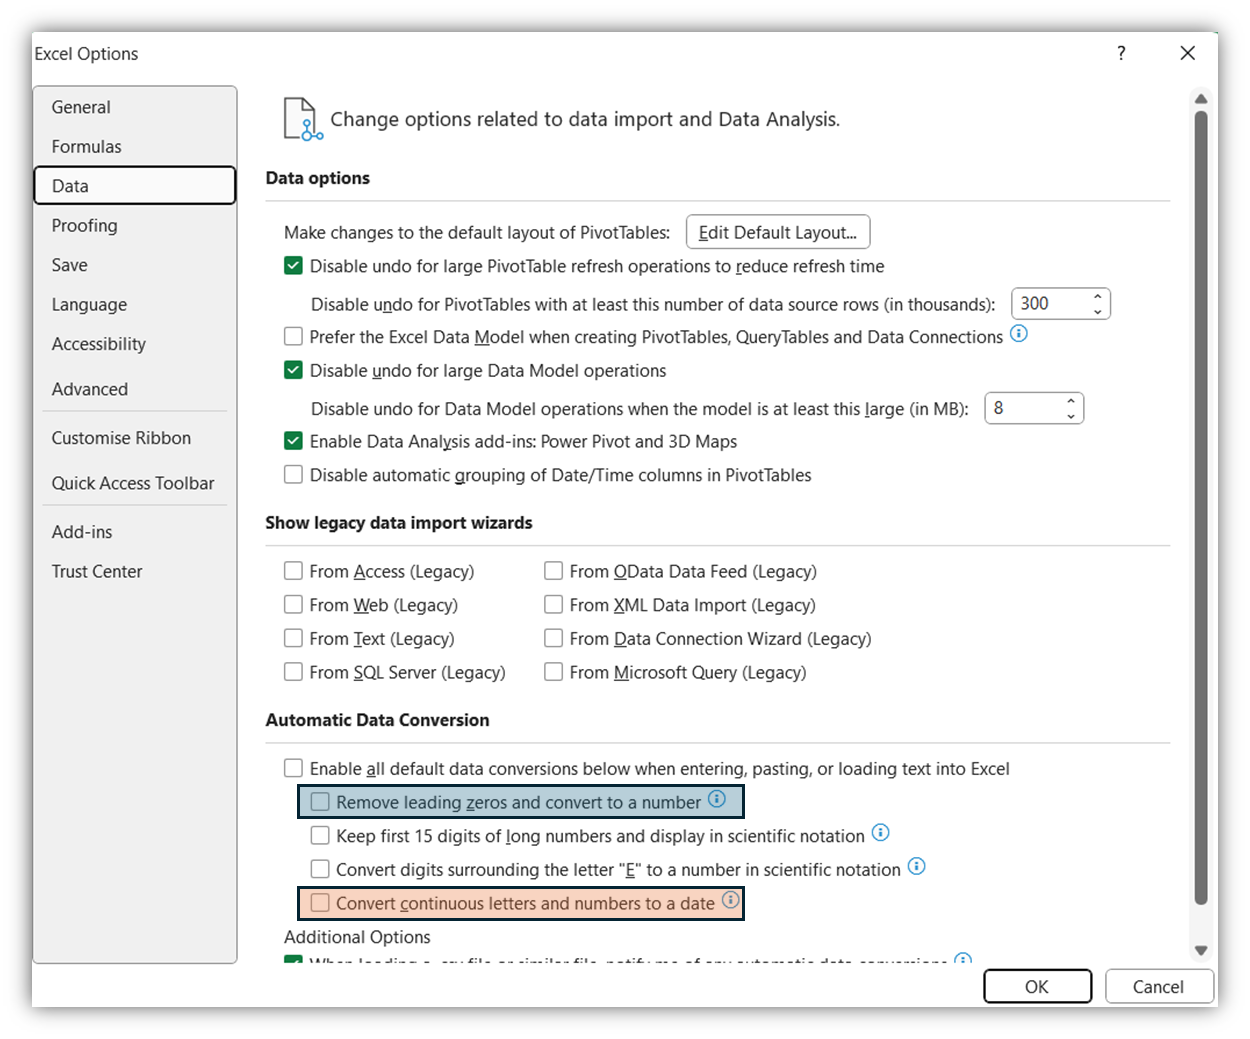Open help via the question mark icon
1250x1039 pixels.
[1121, 54]
